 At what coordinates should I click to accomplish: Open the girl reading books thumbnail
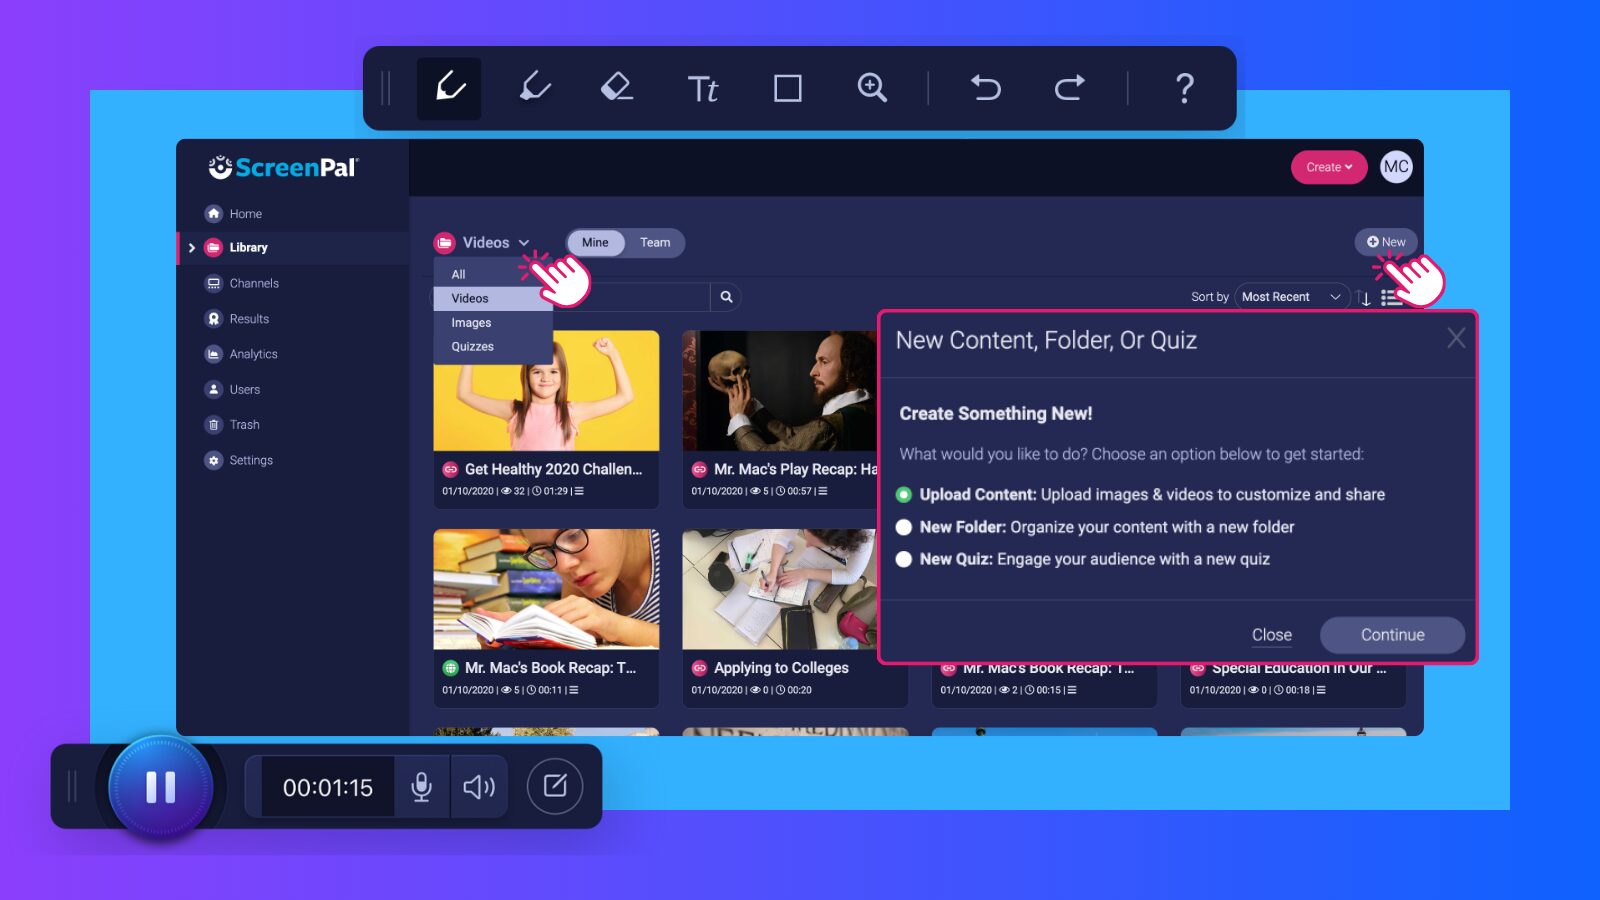tap(546, 589)
